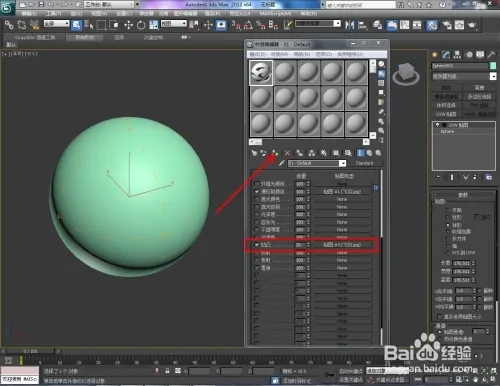Viewport: 500px width, 386px height.
Task: Toggle the Percent Snap icon
Action: tap(260, 25)
